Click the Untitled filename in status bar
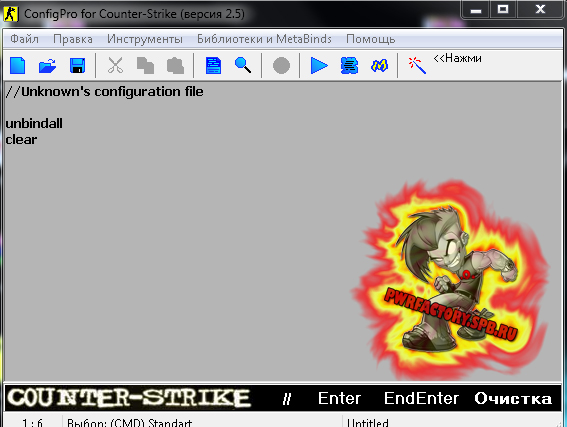The width and height of the screenshot is (567, 427). point(367,422)
